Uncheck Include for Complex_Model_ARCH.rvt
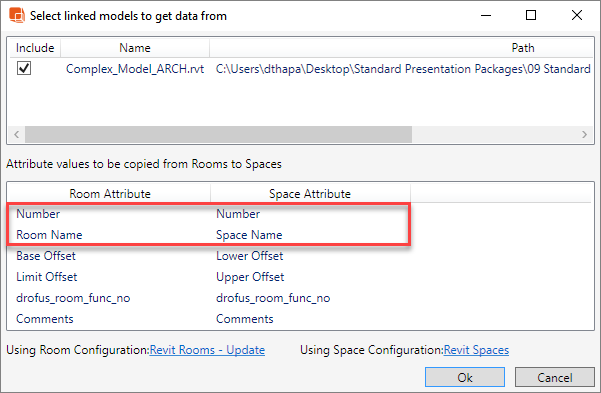Image resolution: width=601 pixels, height=393 pixels. pyautogui.click(x=24, y=69)
